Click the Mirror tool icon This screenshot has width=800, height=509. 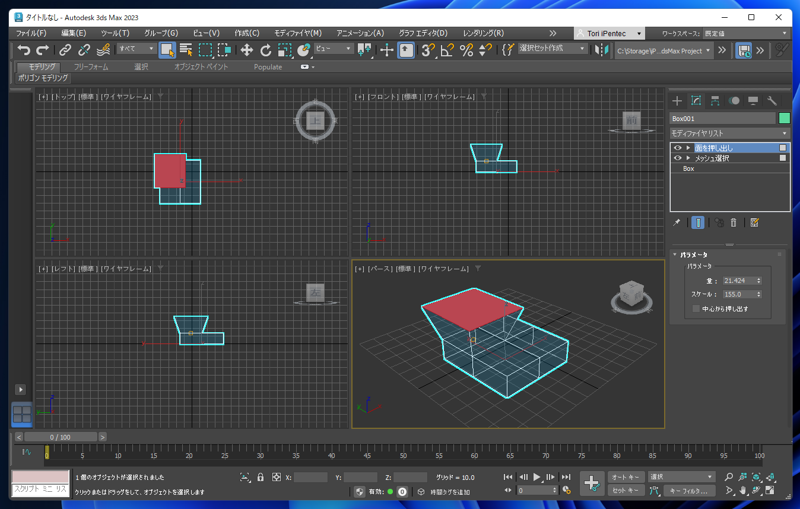point(602,50)
